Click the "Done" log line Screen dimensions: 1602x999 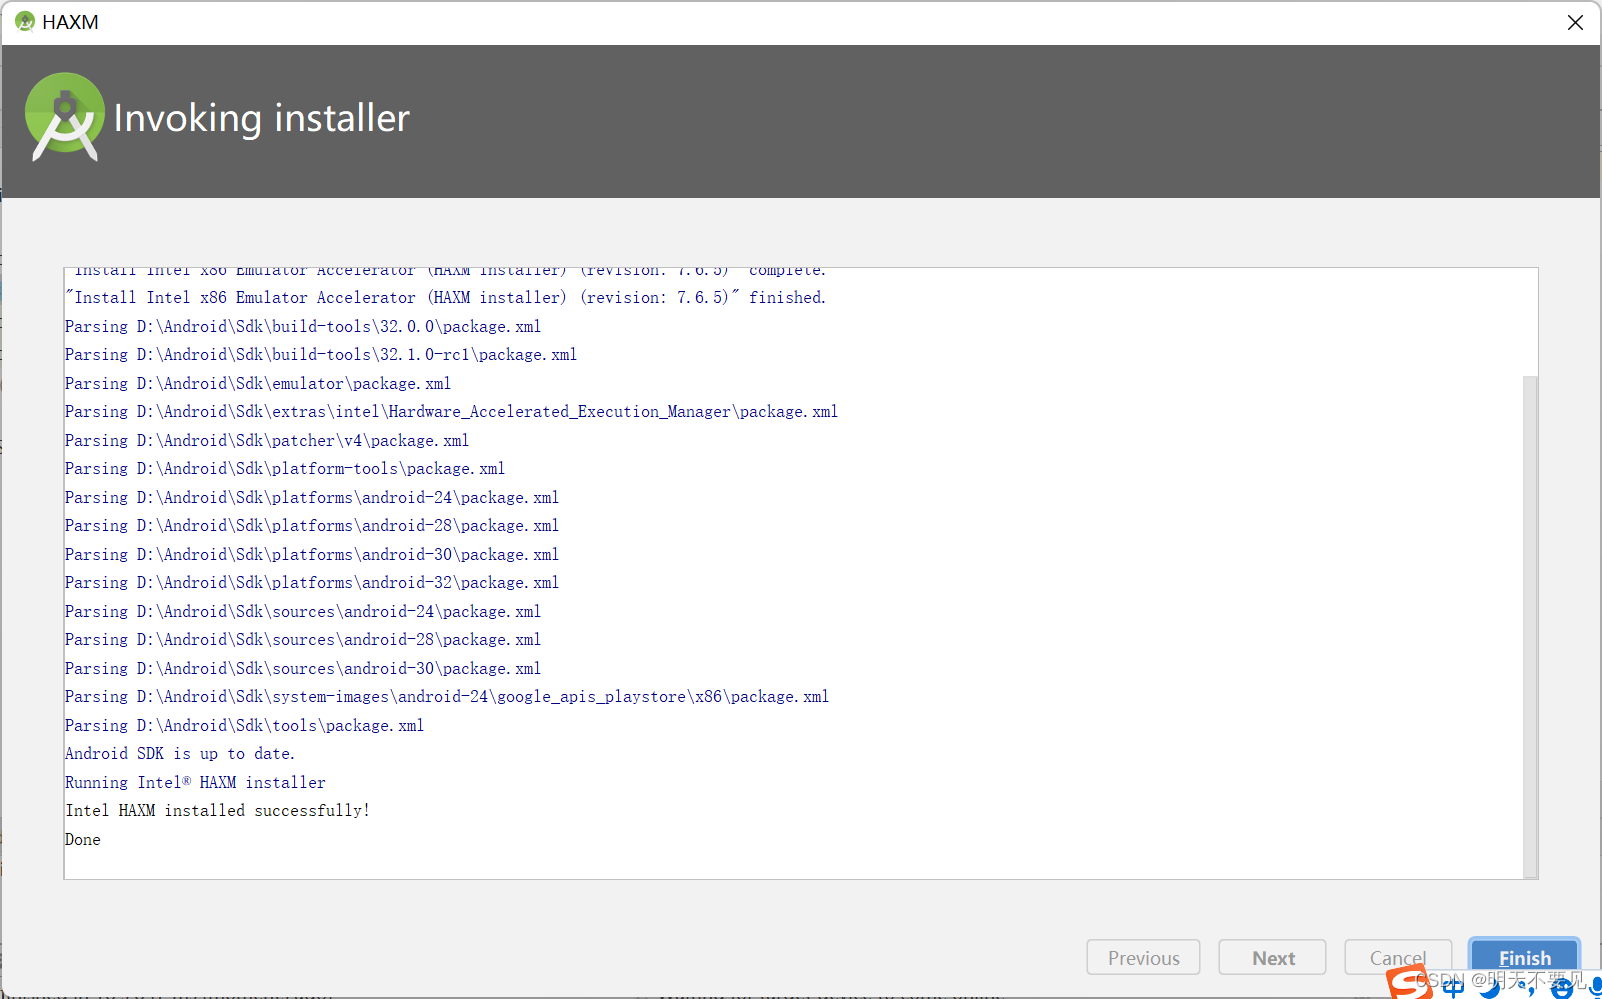click(x=83, y=839)
